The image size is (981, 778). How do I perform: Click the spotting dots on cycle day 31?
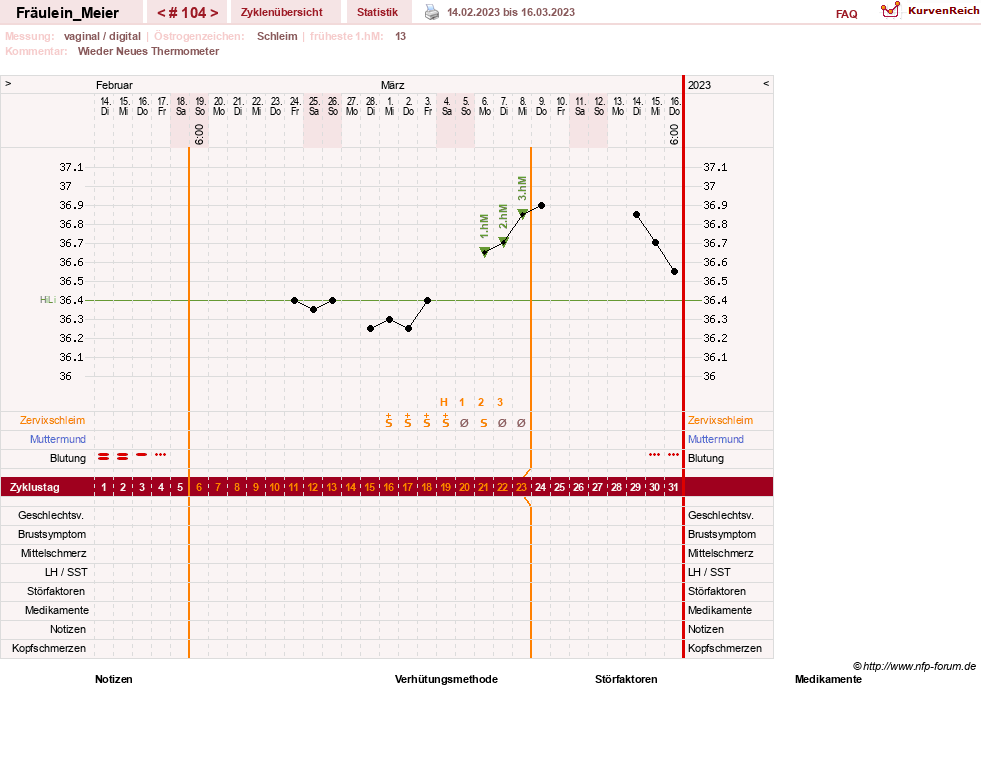tap(673, 455)
